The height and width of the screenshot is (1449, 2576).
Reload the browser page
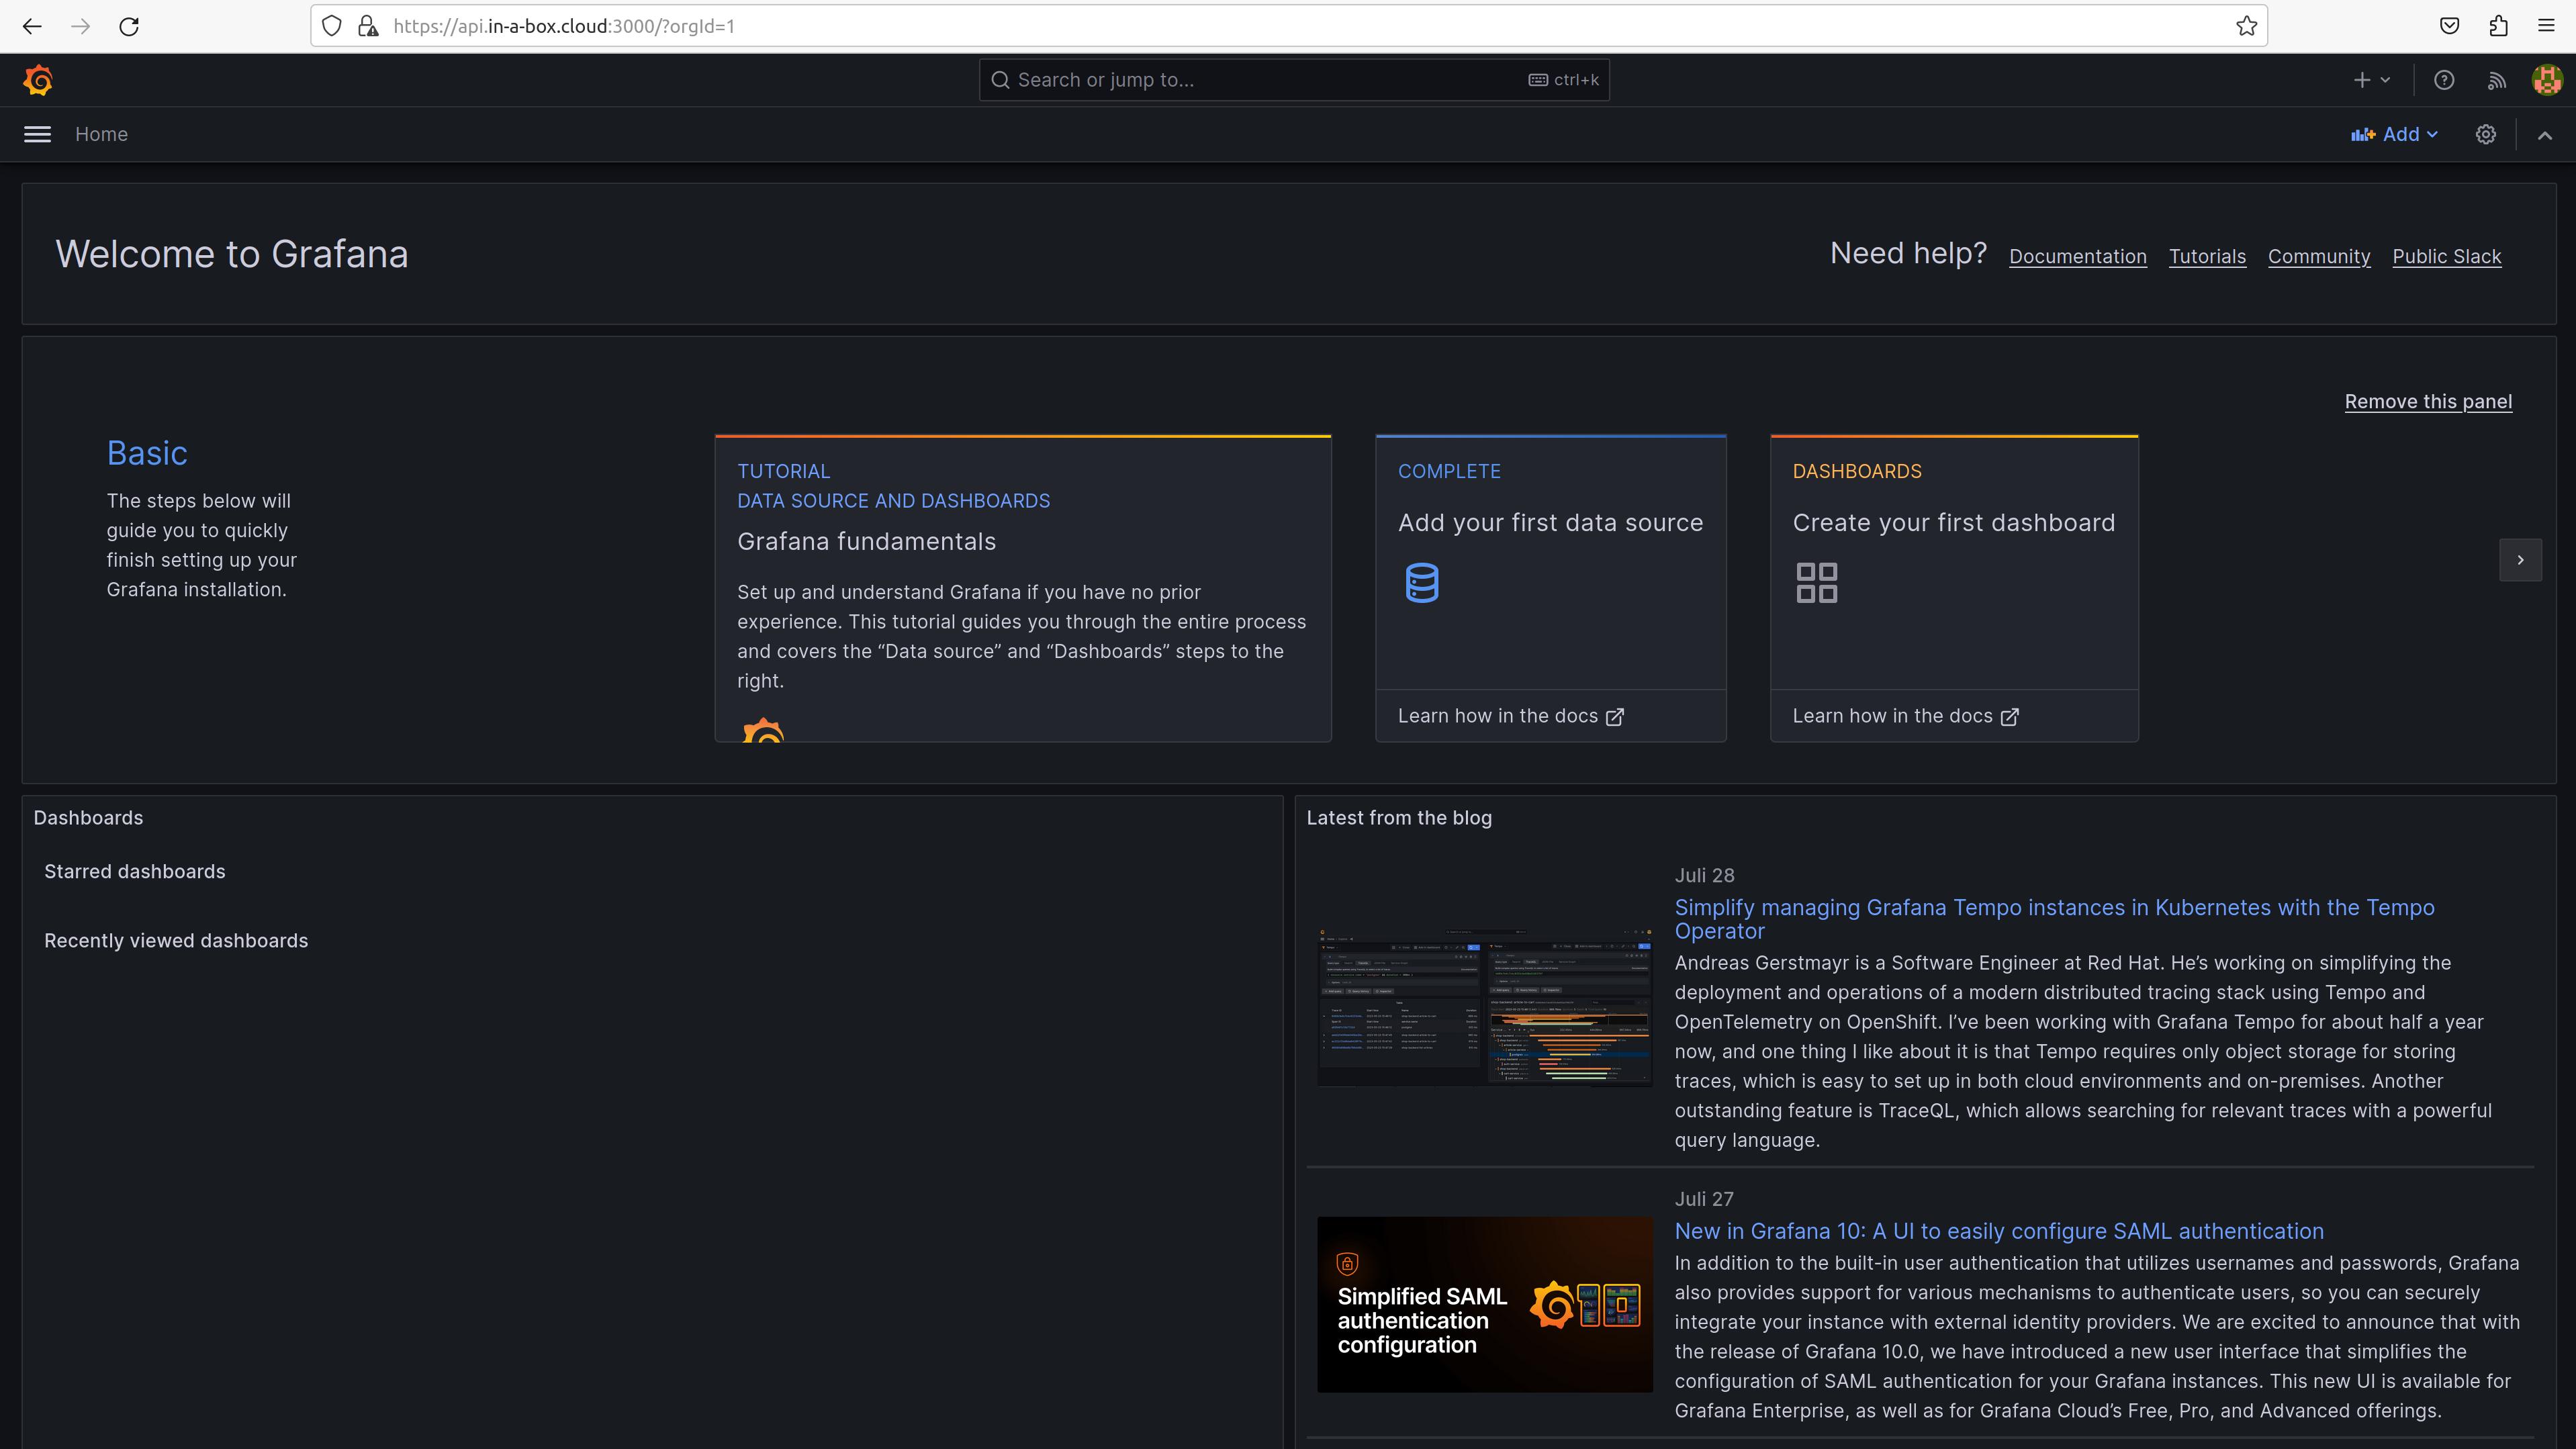pos(129,26)
